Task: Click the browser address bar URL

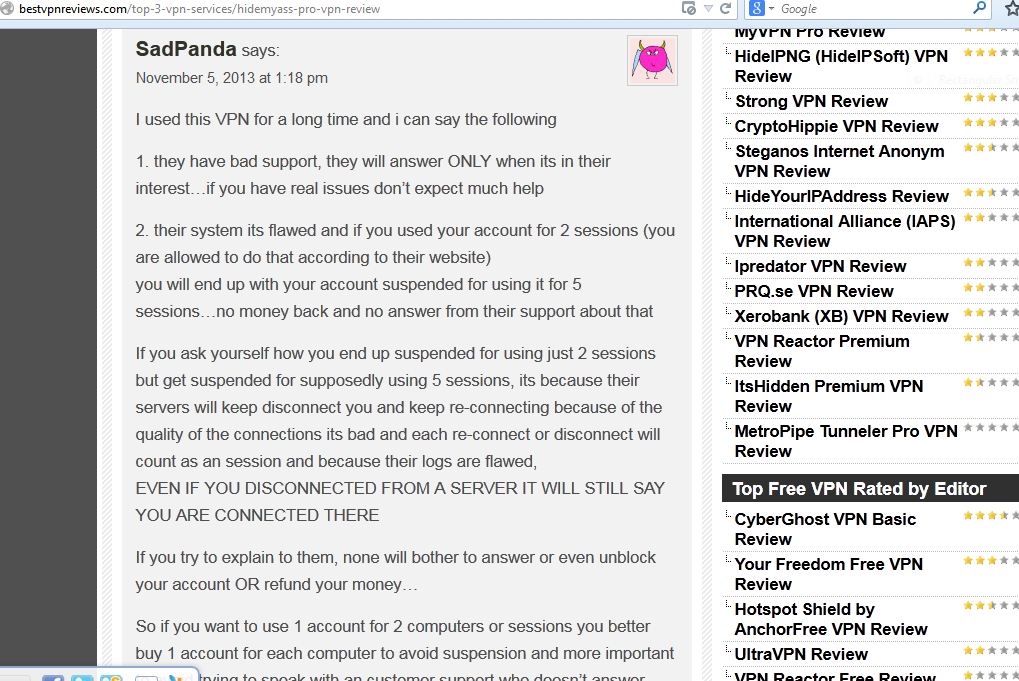Action: (200, 9)
